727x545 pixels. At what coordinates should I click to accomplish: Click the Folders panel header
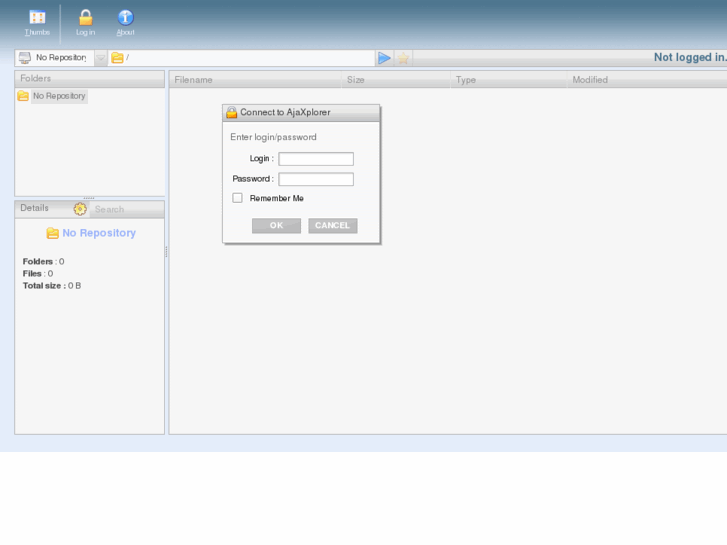89,78
